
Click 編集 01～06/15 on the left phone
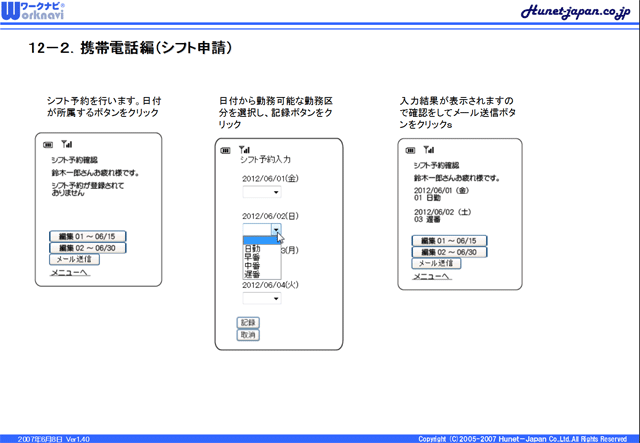click(87, 236)
